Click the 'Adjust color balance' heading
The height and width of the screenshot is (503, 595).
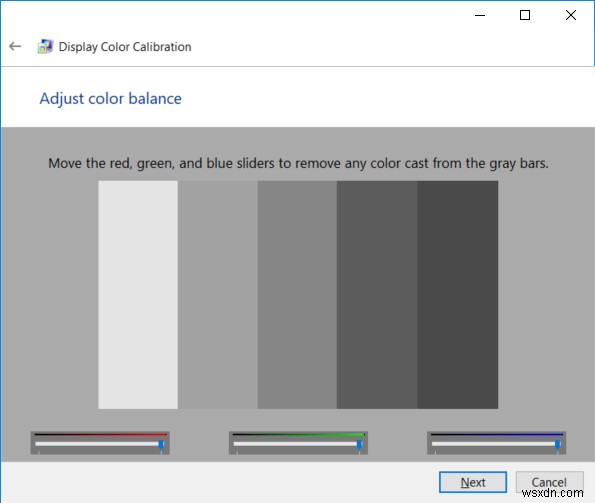(x=111, y=99)
